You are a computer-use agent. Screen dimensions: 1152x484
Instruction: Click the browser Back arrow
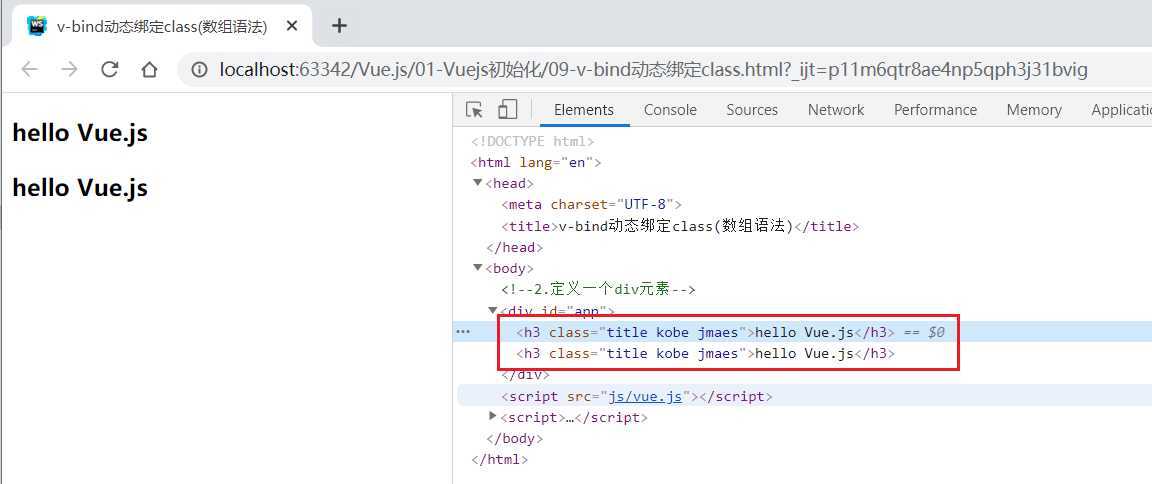(29, 70)
